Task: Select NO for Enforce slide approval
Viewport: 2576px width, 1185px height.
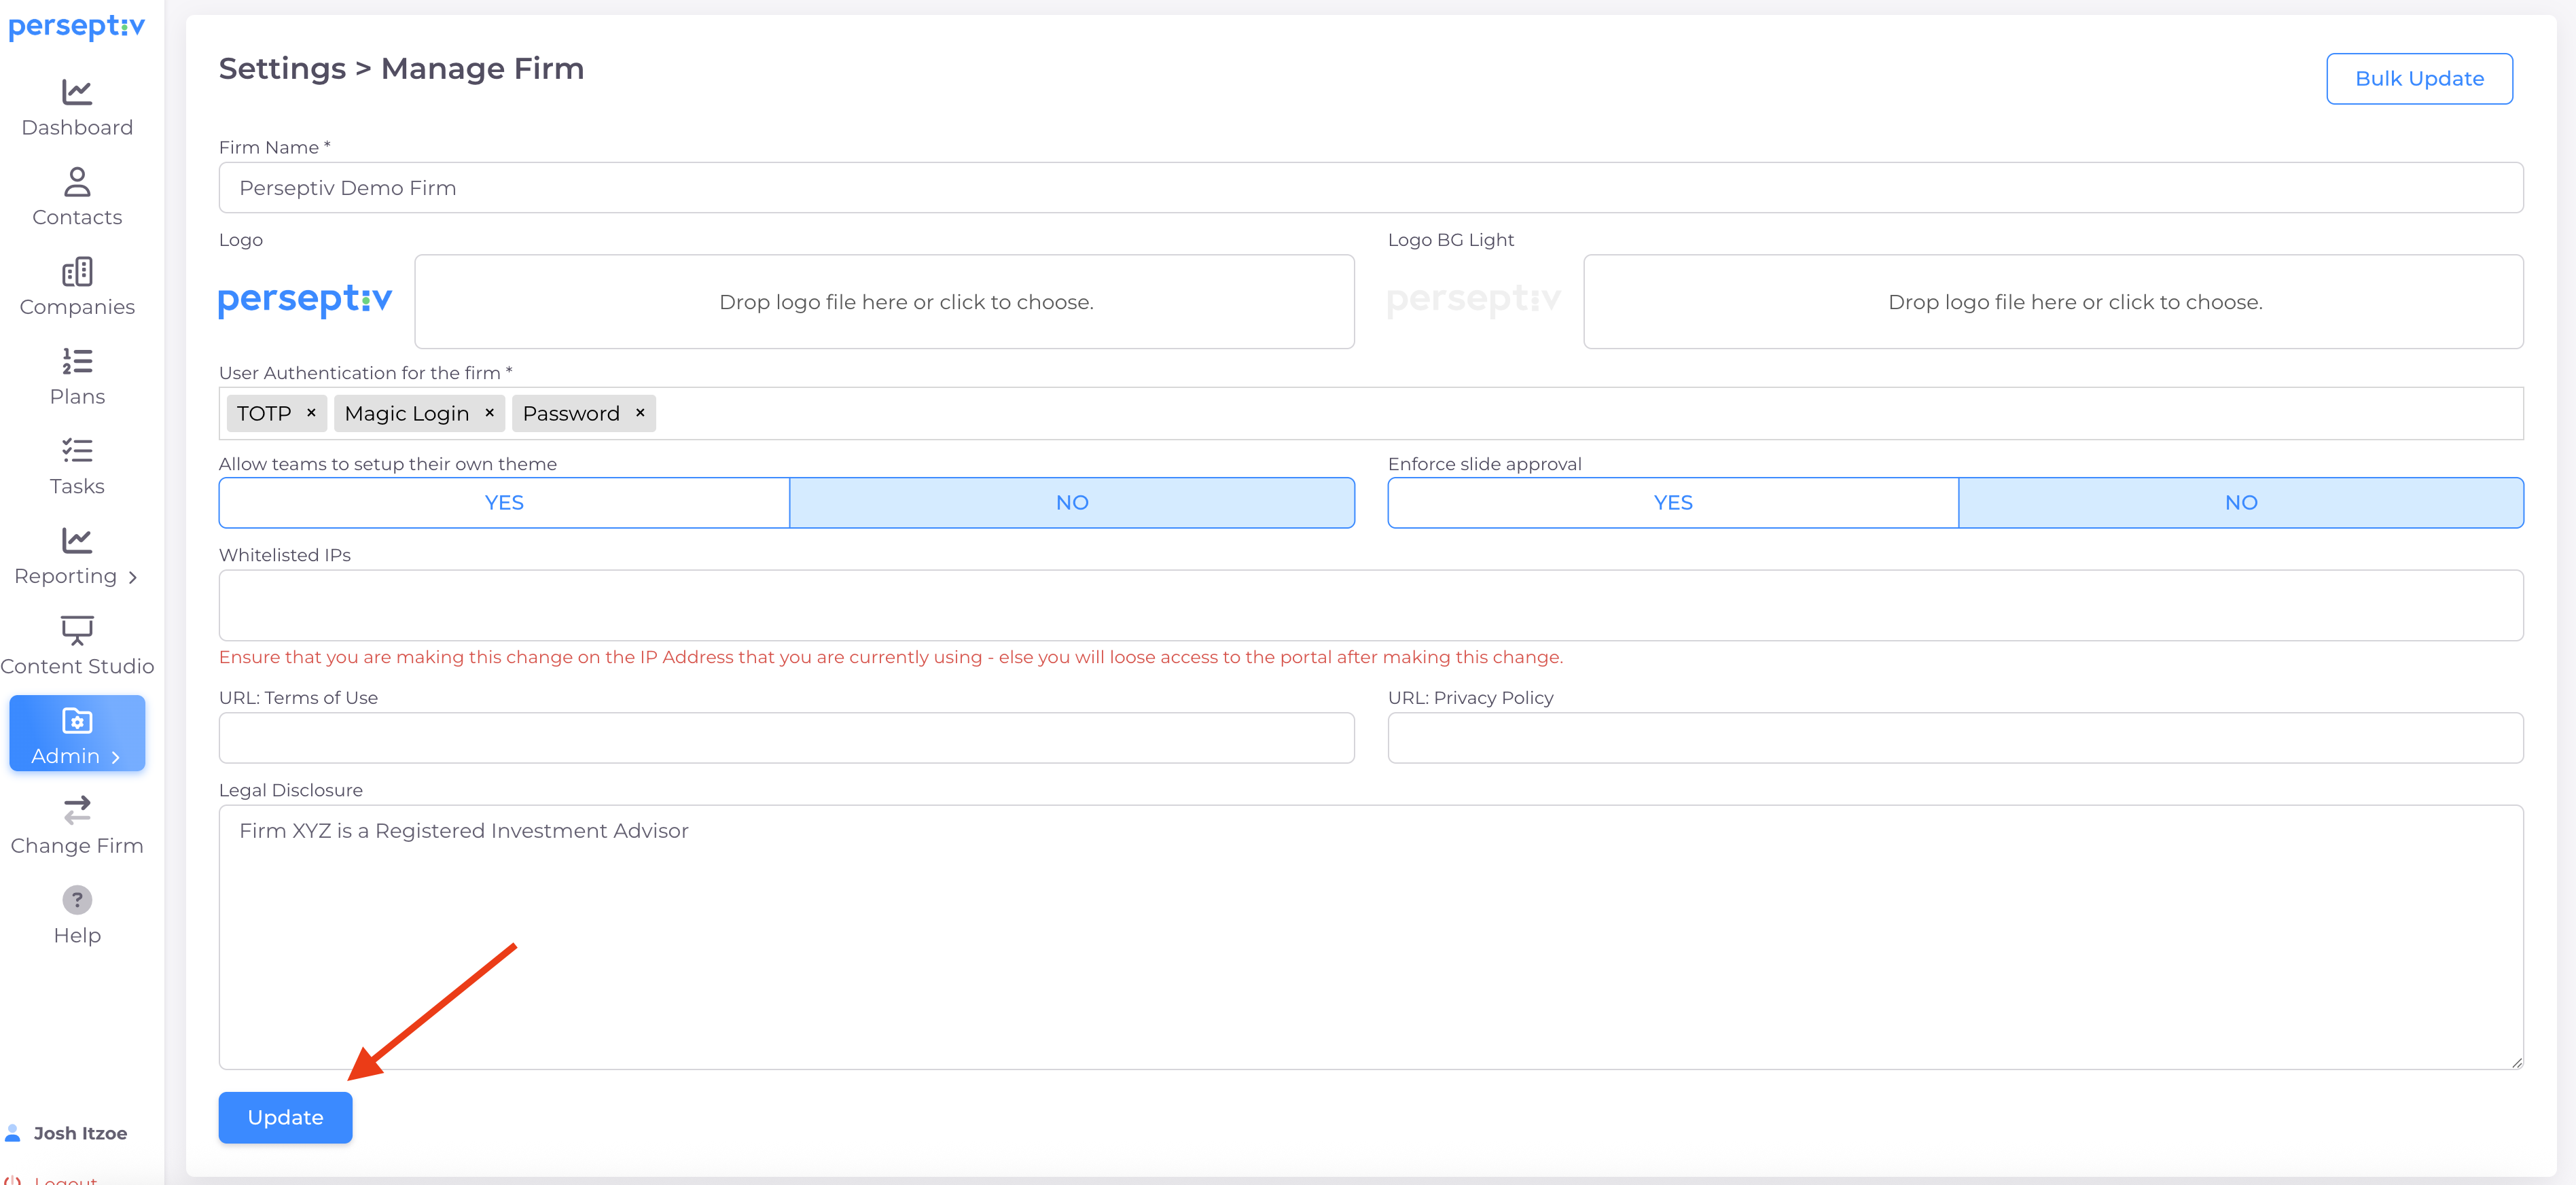Action: pyautogui.click(x=2240, y=503)
